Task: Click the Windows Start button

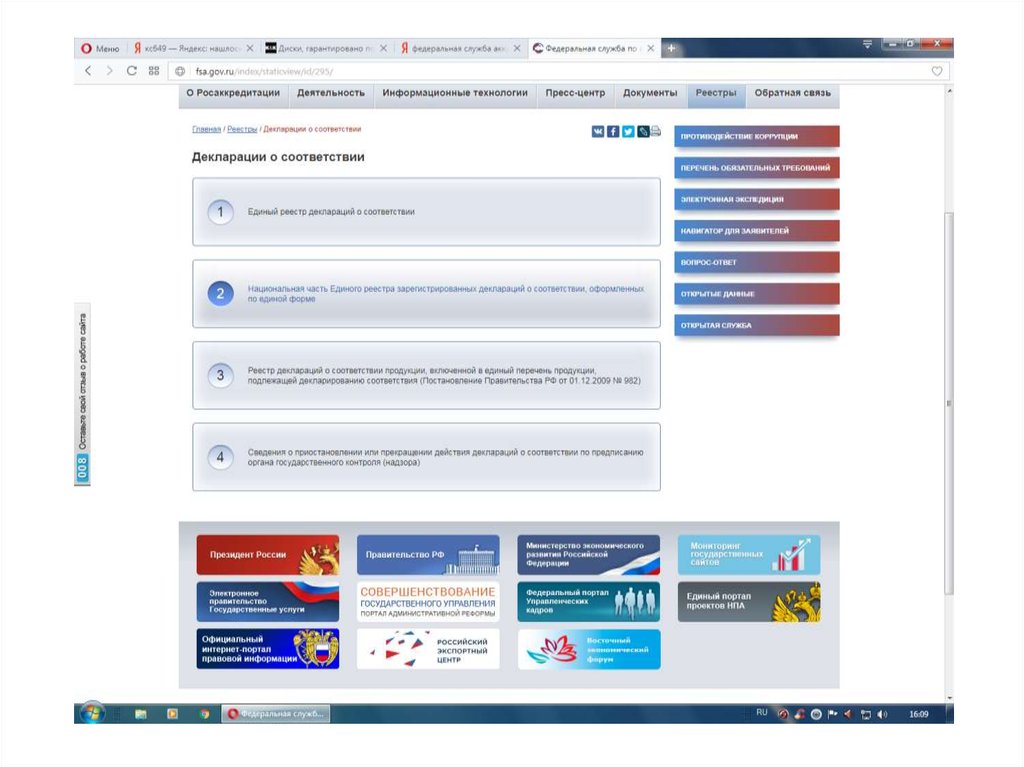Action: click(91, 714)
